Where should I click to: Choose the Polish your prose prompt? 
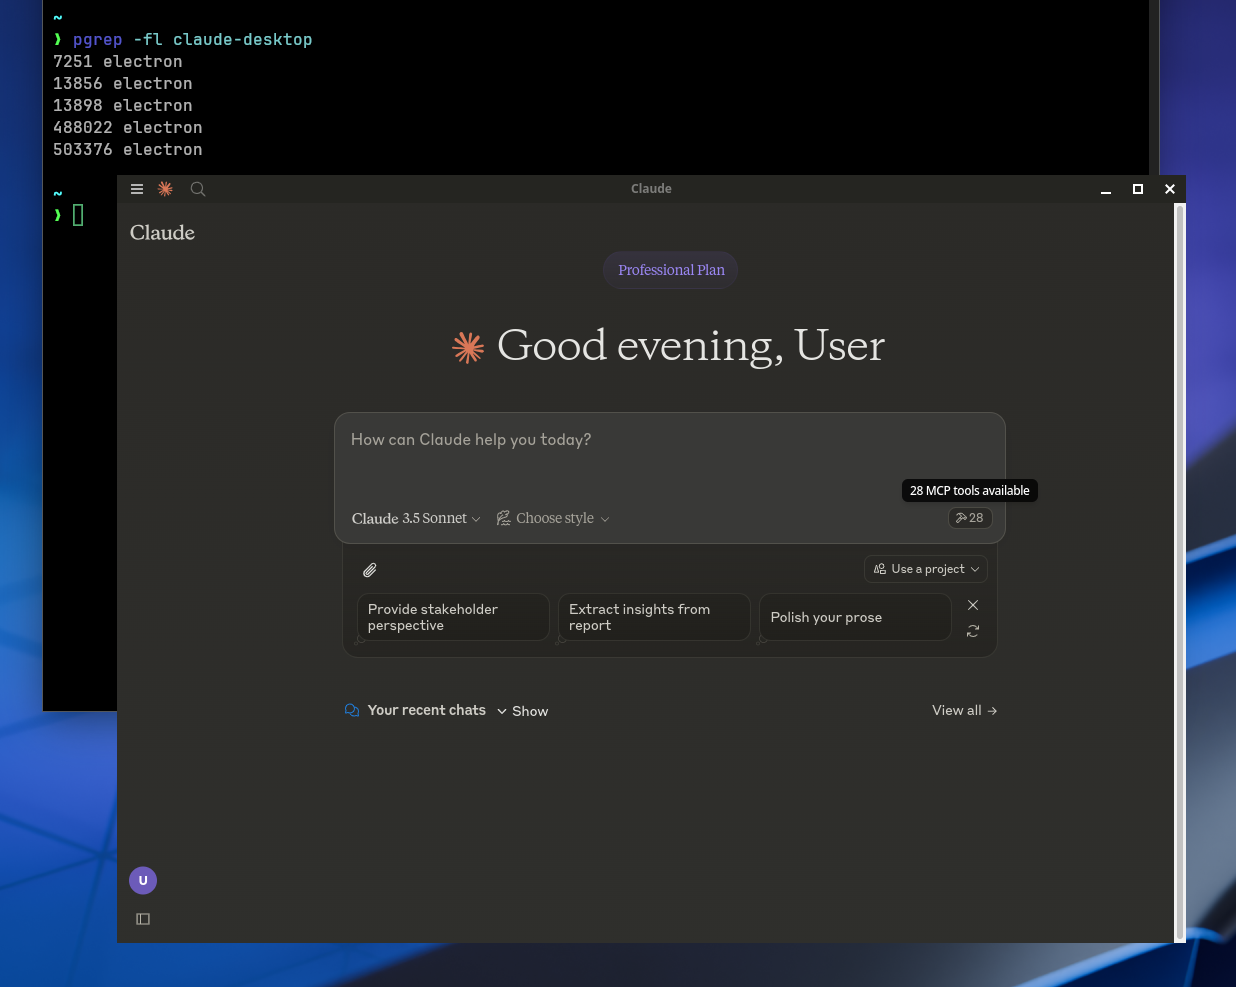[855, 617]
